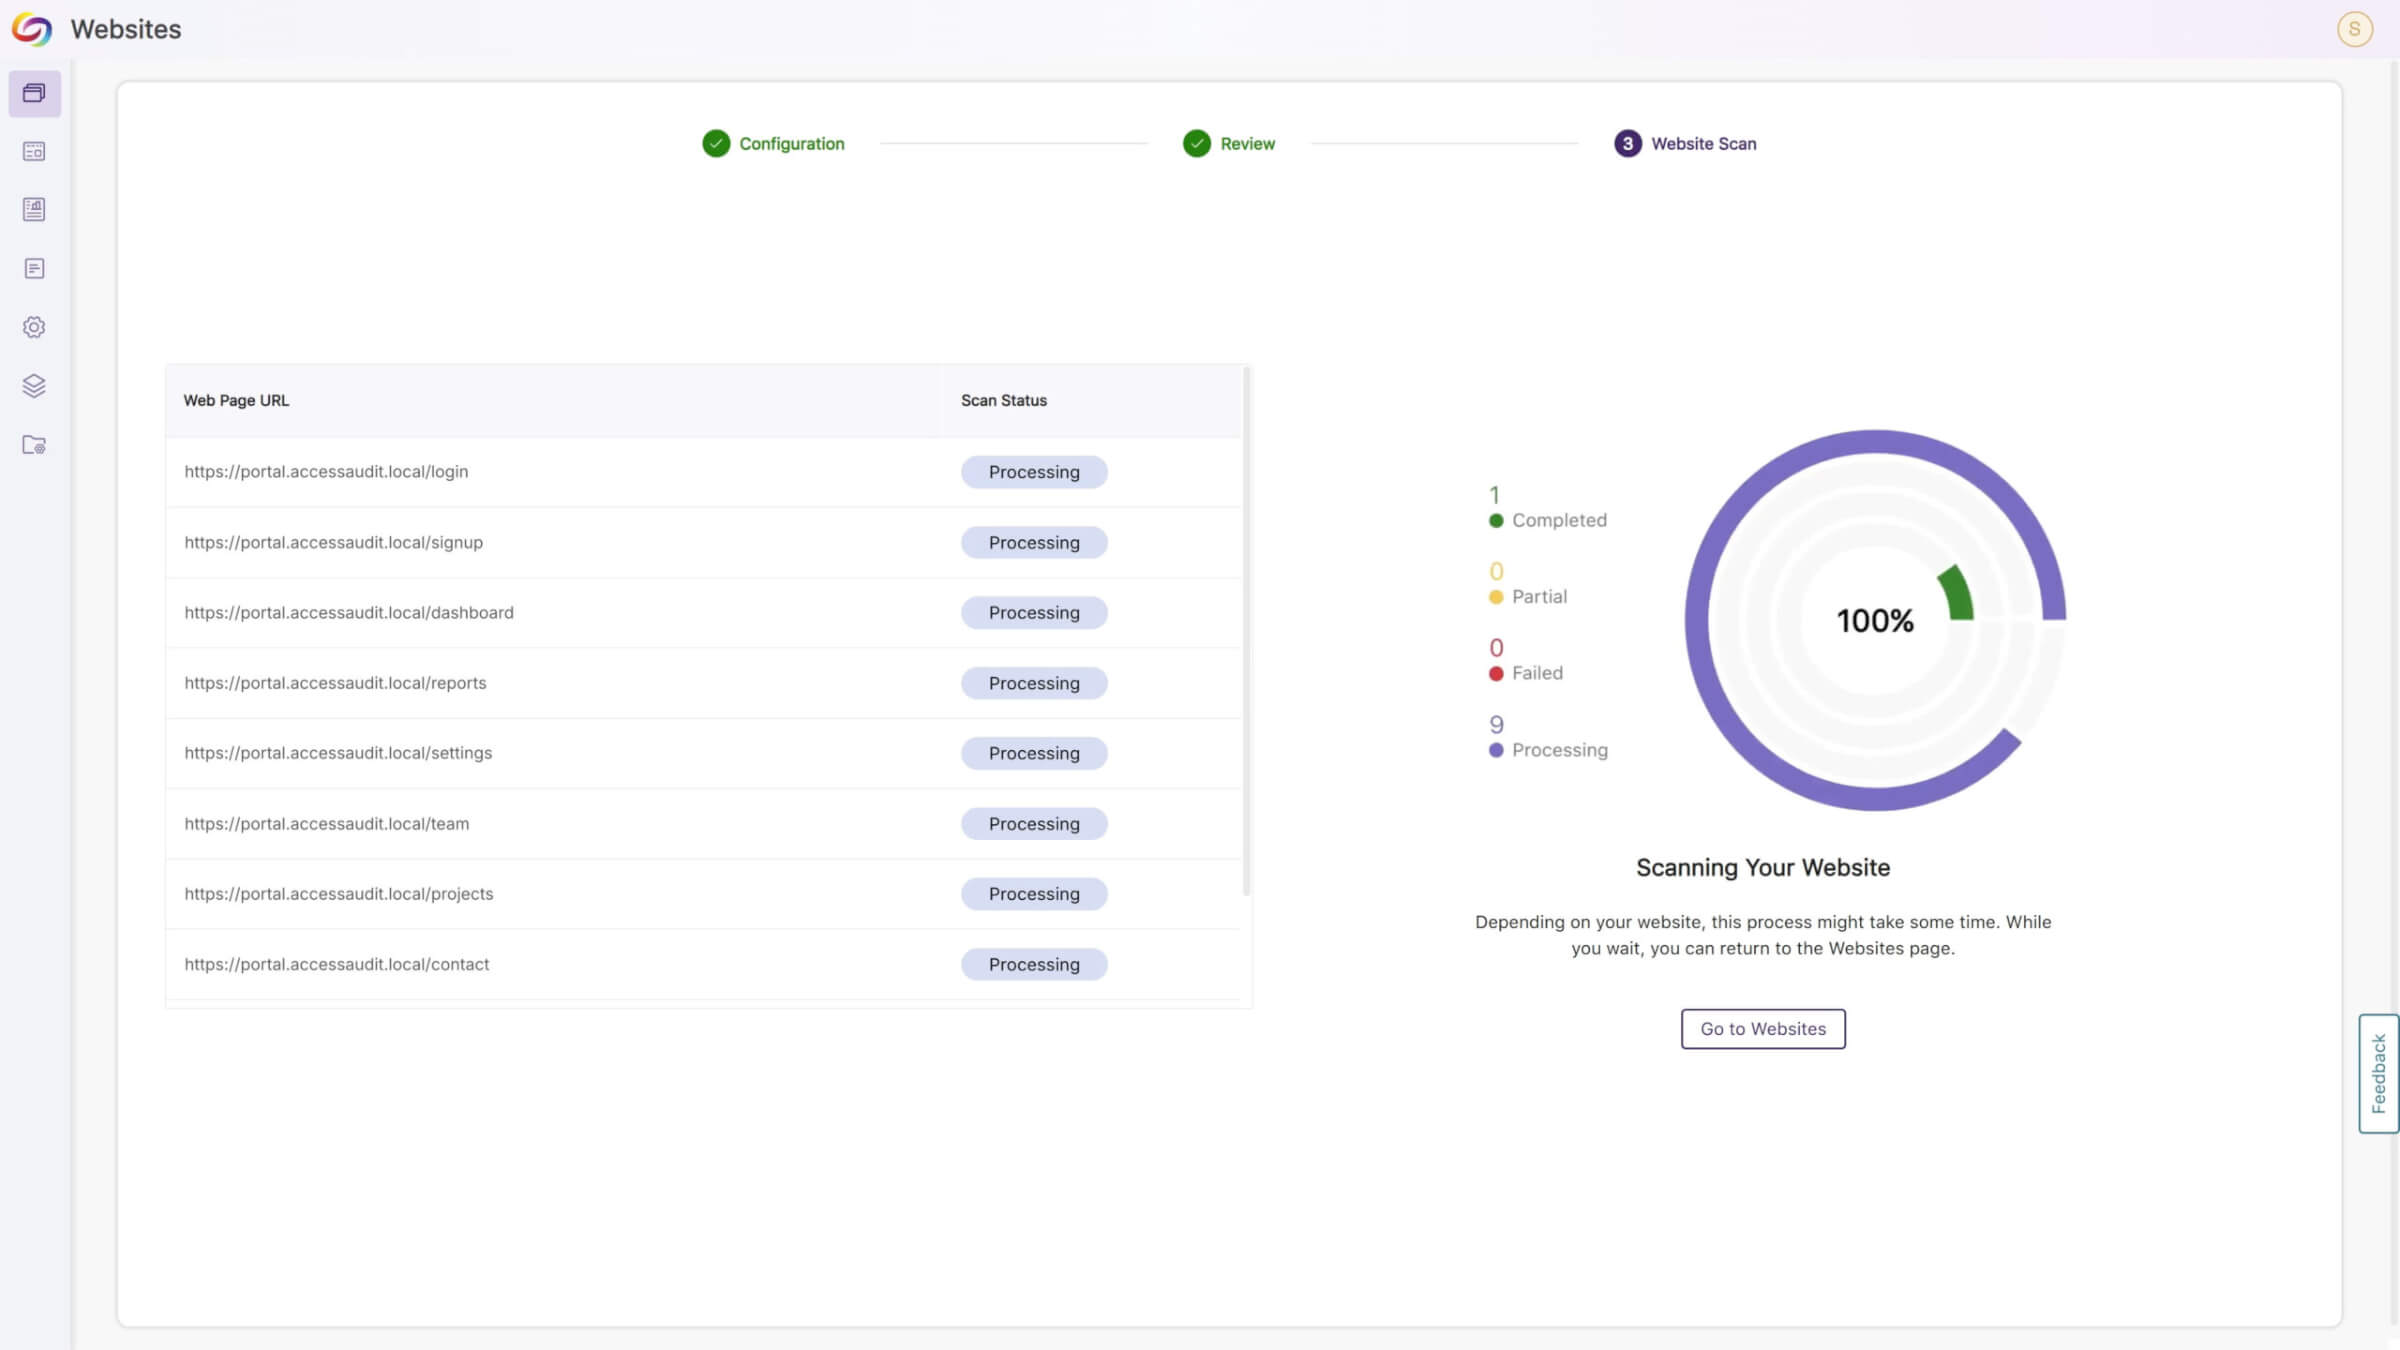Click Processing badge for the projects page

1034,894
